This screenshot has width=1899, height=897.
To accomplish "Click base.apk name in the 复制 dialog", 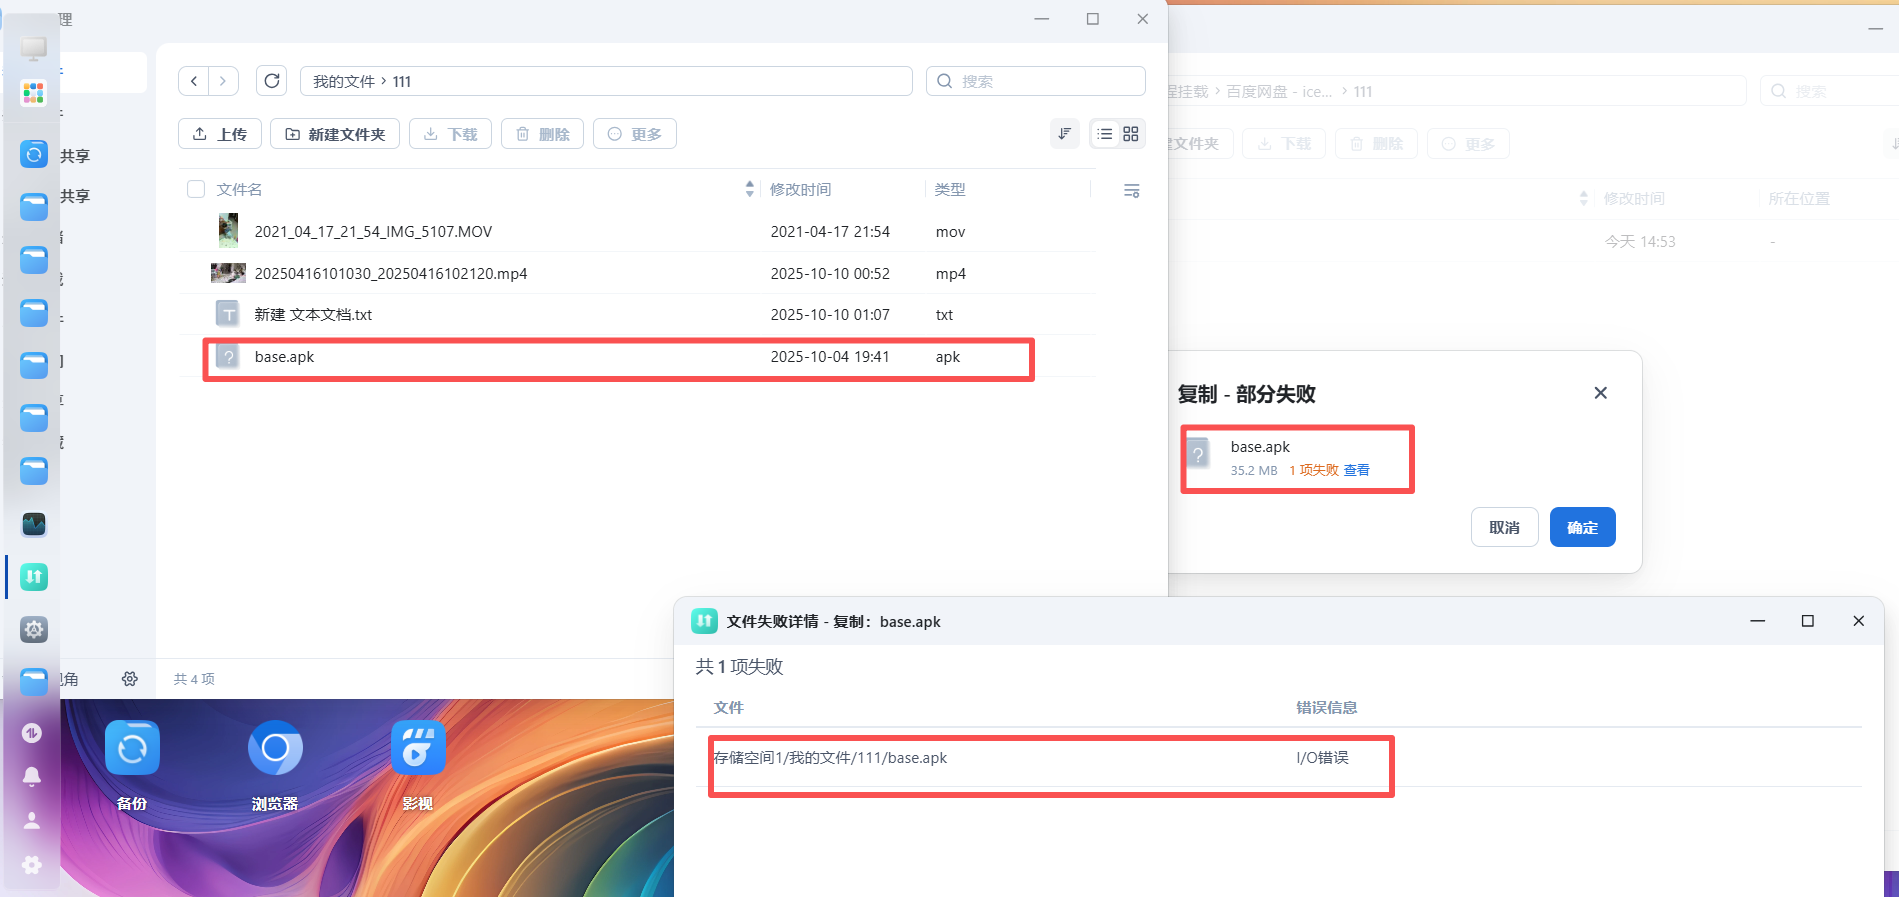I will tap(1260, 447).
